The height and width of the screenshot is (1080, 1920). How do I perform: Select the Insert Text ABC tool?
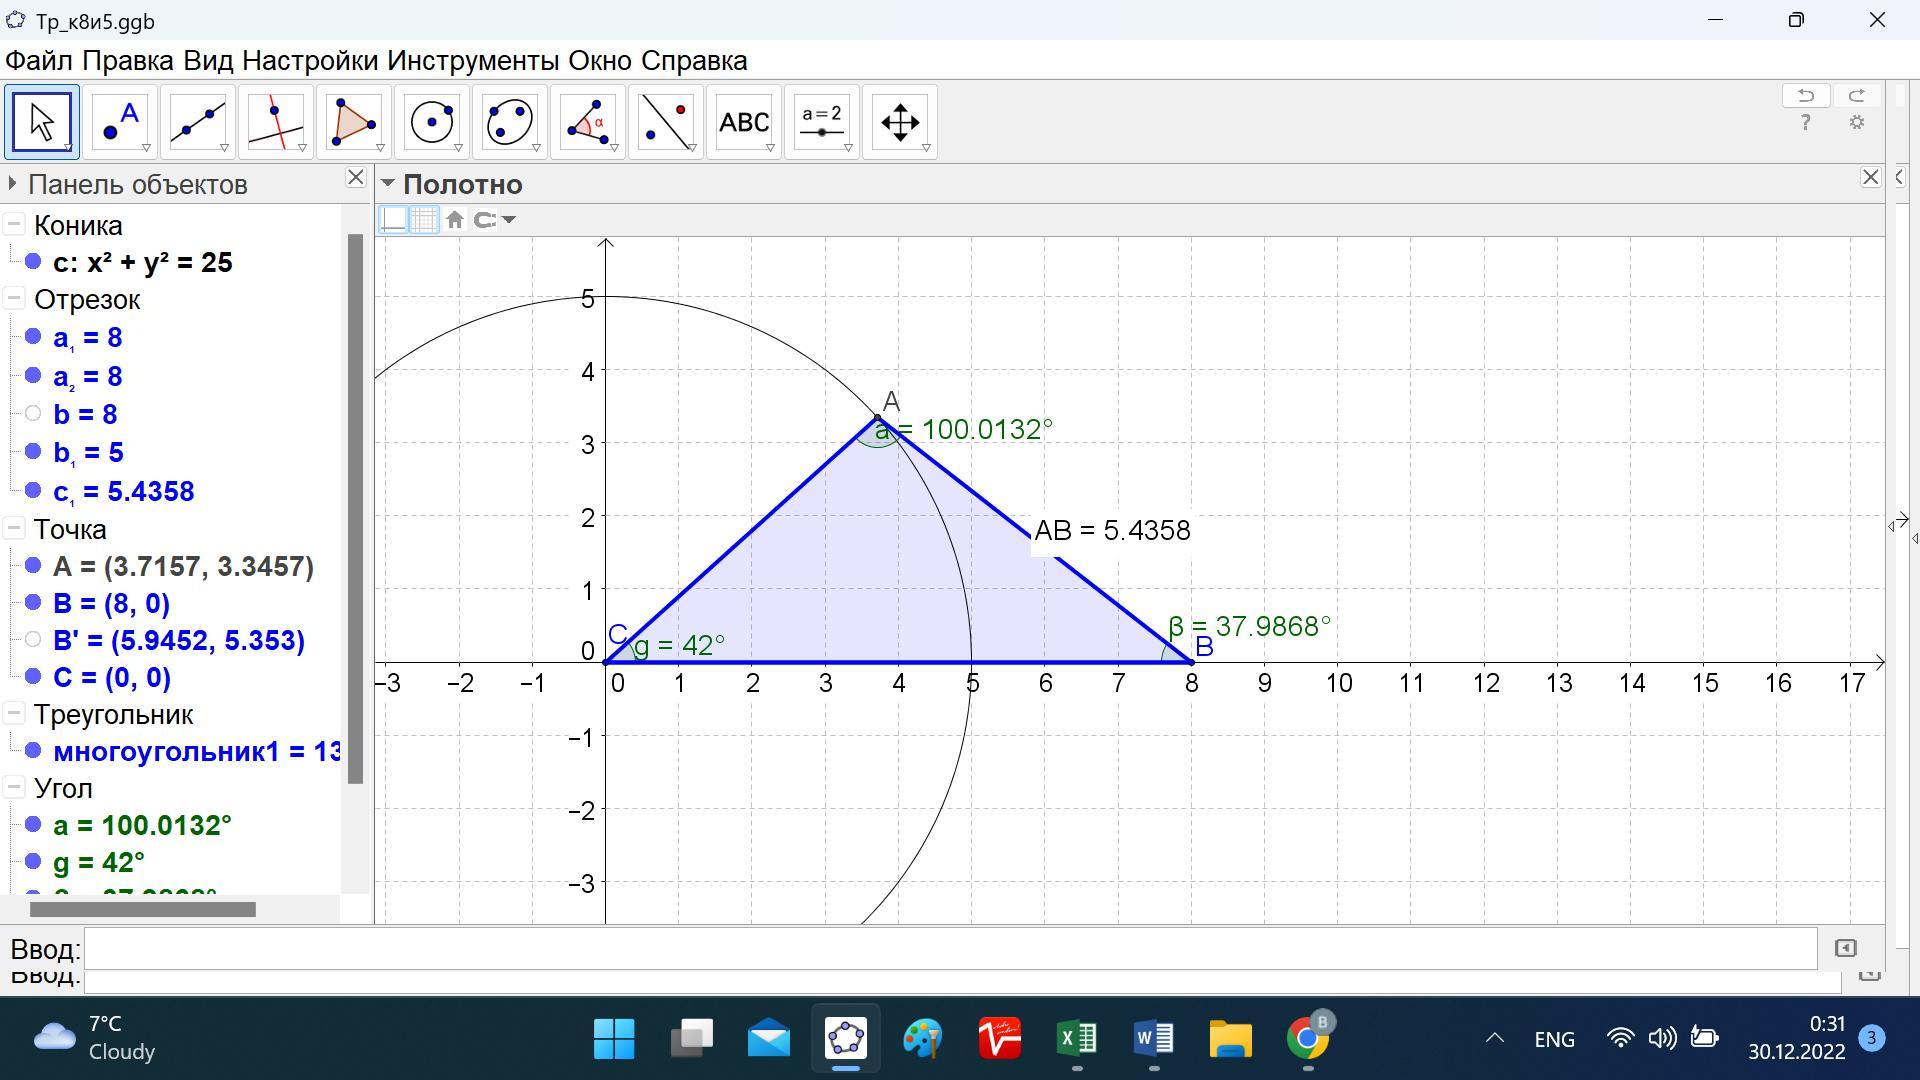[744, 122]
